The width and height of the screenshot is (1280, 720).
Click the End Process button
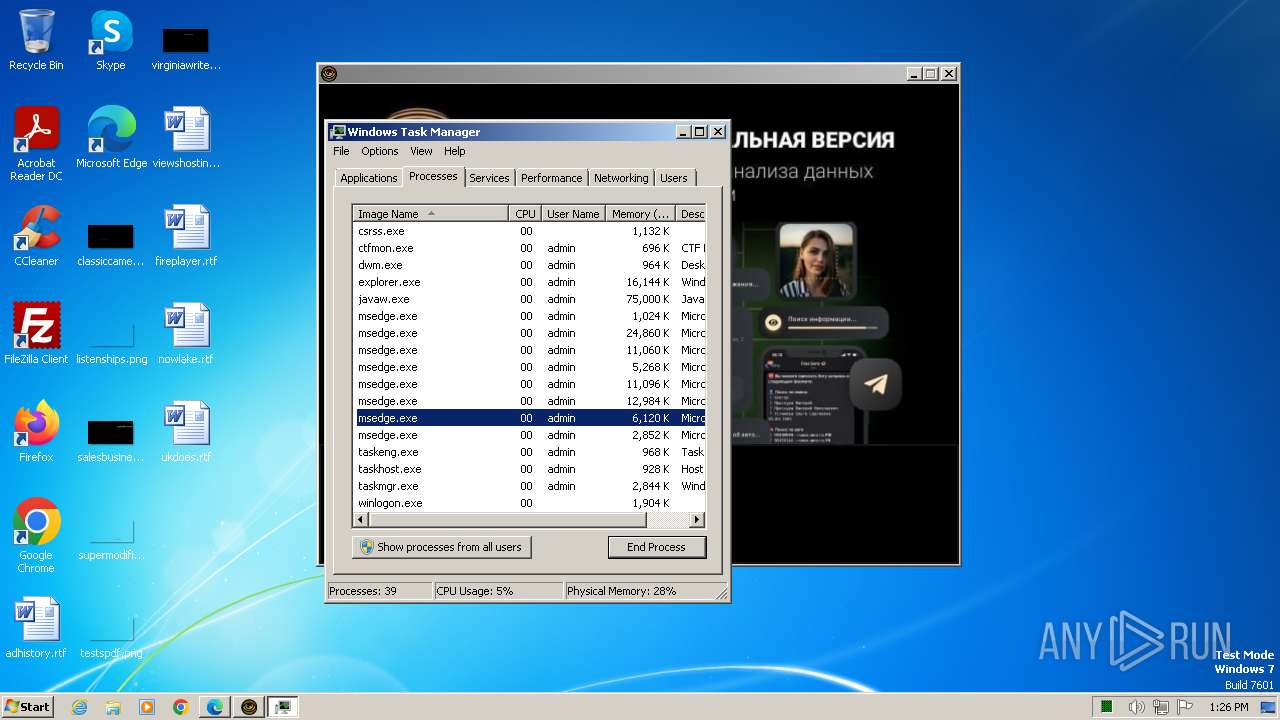click(x=656, y=547)
